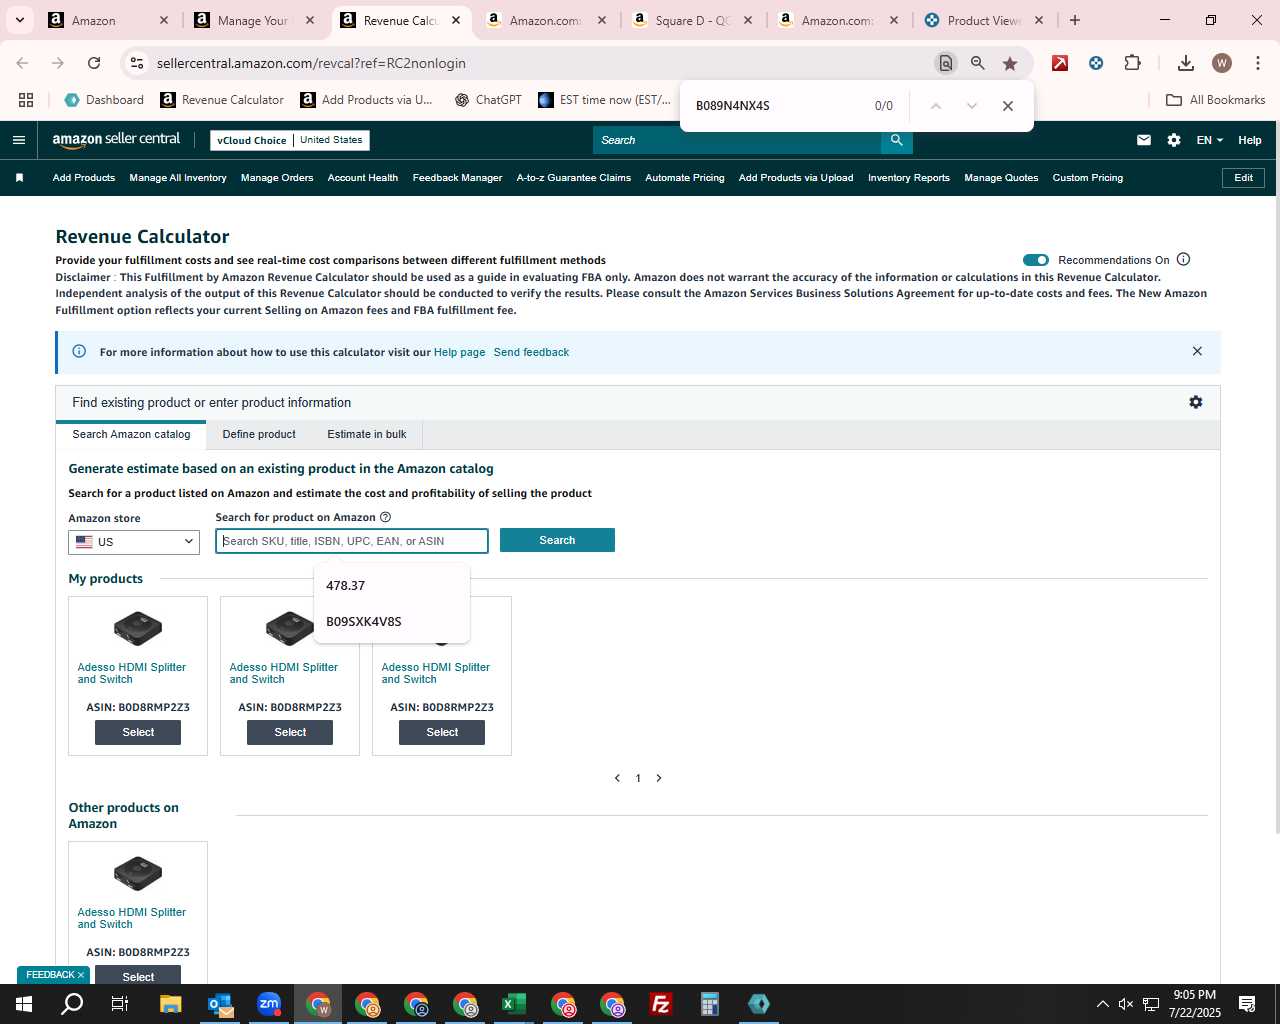This screenshot has width=1280, height=1024.
Task: Click the product search input field
Action: coord(352,541)
